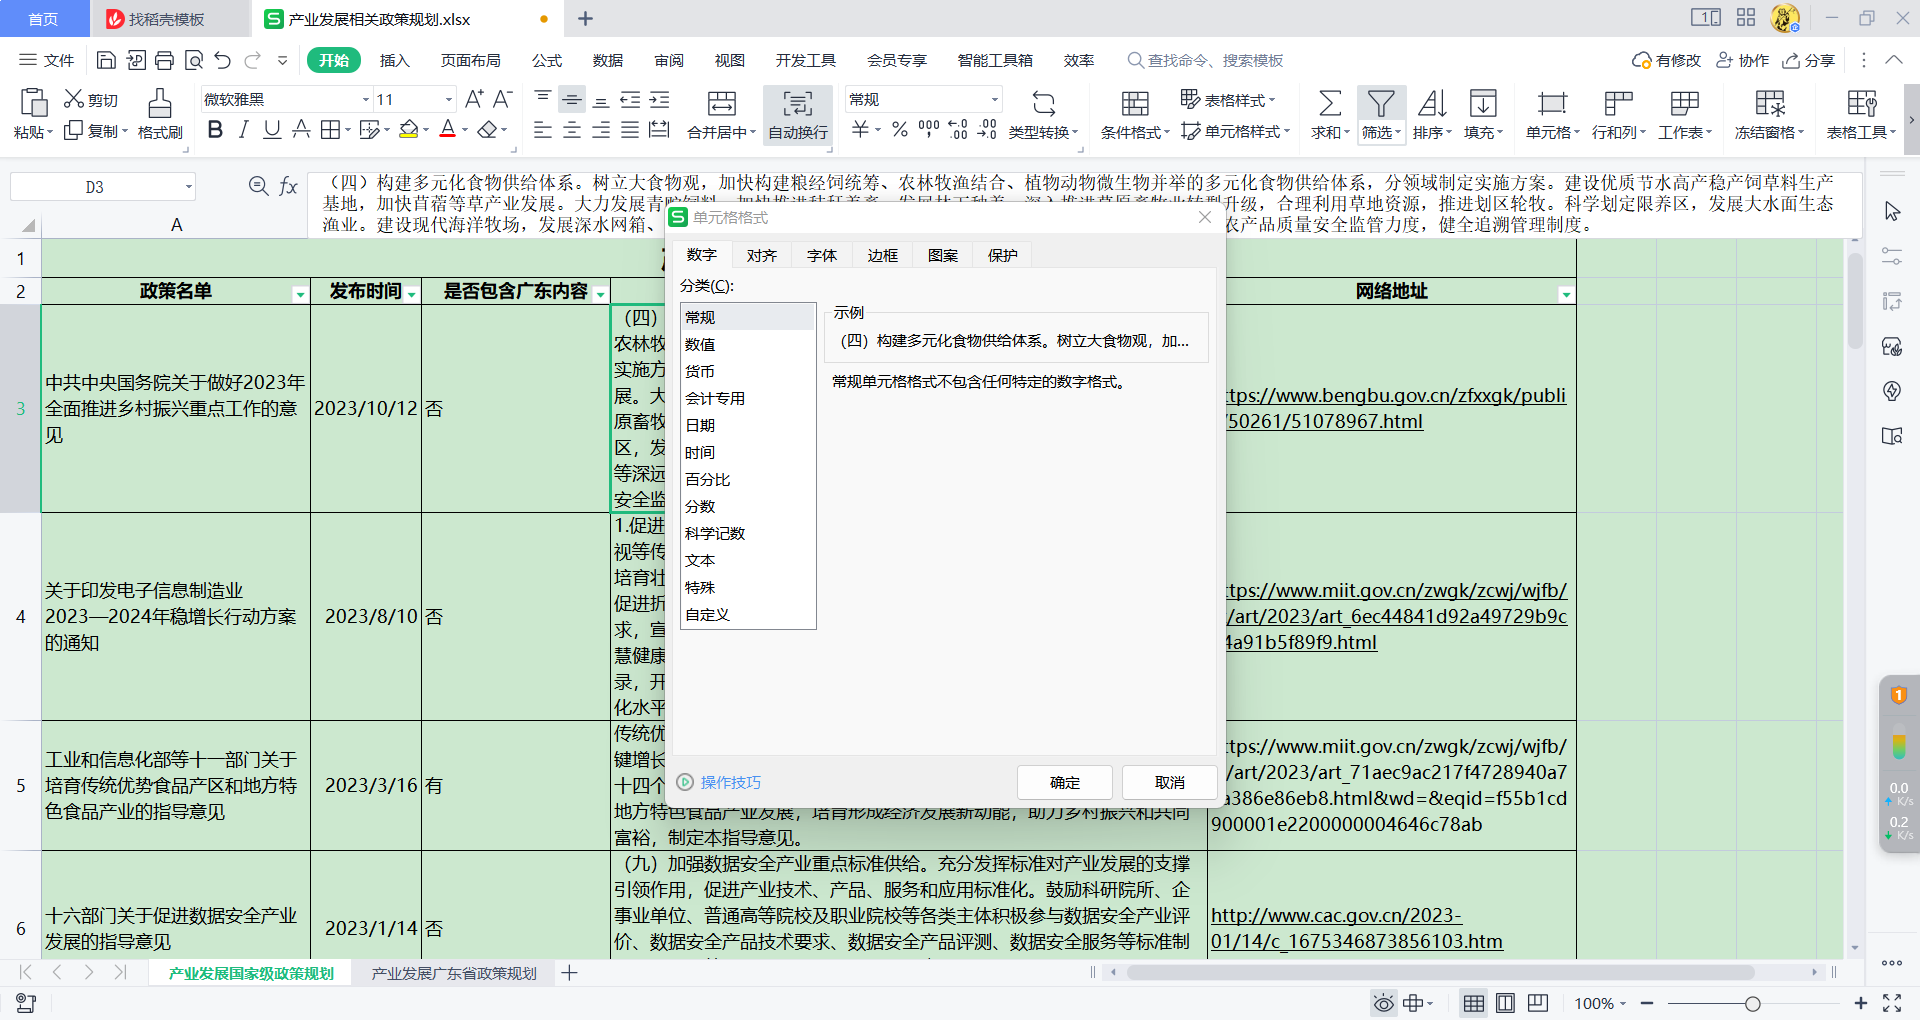
Task: Switch to 对齐 tab in cell format dialog
Action: pyautogui.click(x=762, y=256)
